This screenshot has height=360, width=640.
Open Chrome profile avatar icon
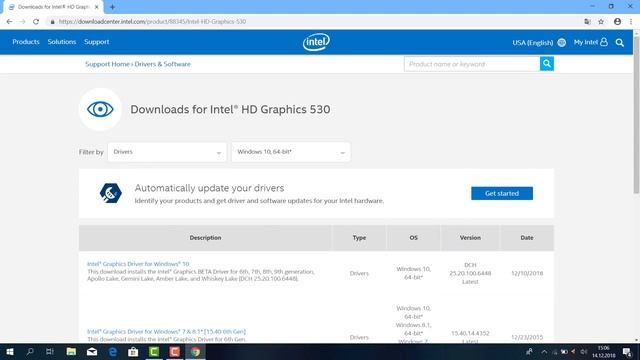click(617, 22)
